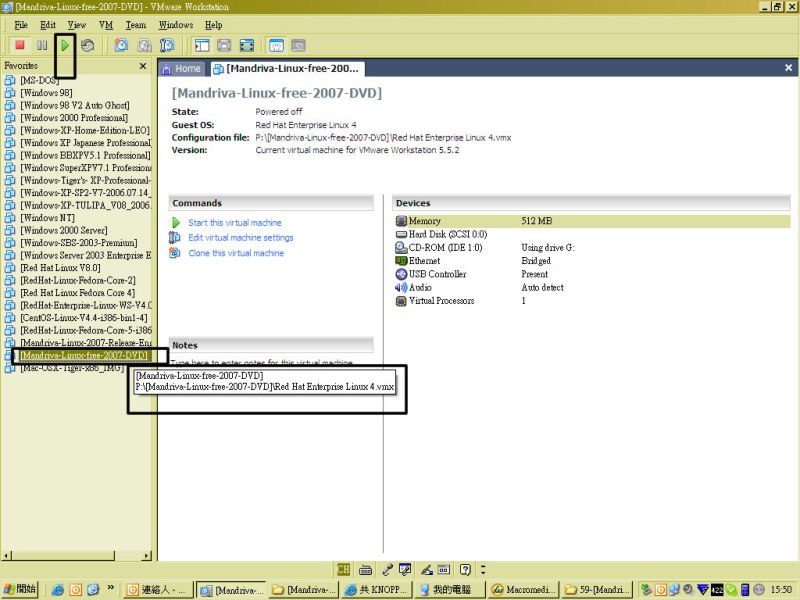Select [RedHat-Linux-Fedora-Core-2] favorite
The image size is (800, 600).
(x=78, y=280)
